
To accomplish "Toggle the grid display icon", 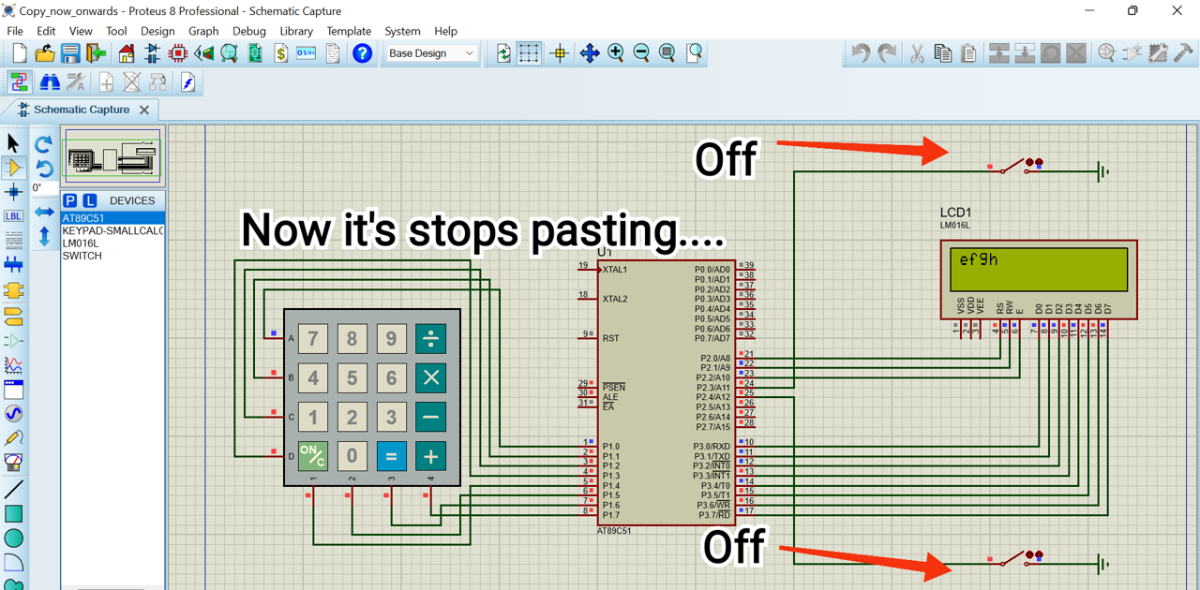I will click(530, 53).
